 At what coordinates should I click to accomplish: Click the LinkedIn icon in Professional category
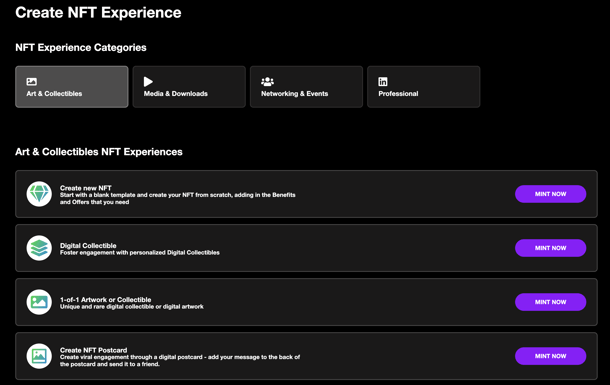383,82
